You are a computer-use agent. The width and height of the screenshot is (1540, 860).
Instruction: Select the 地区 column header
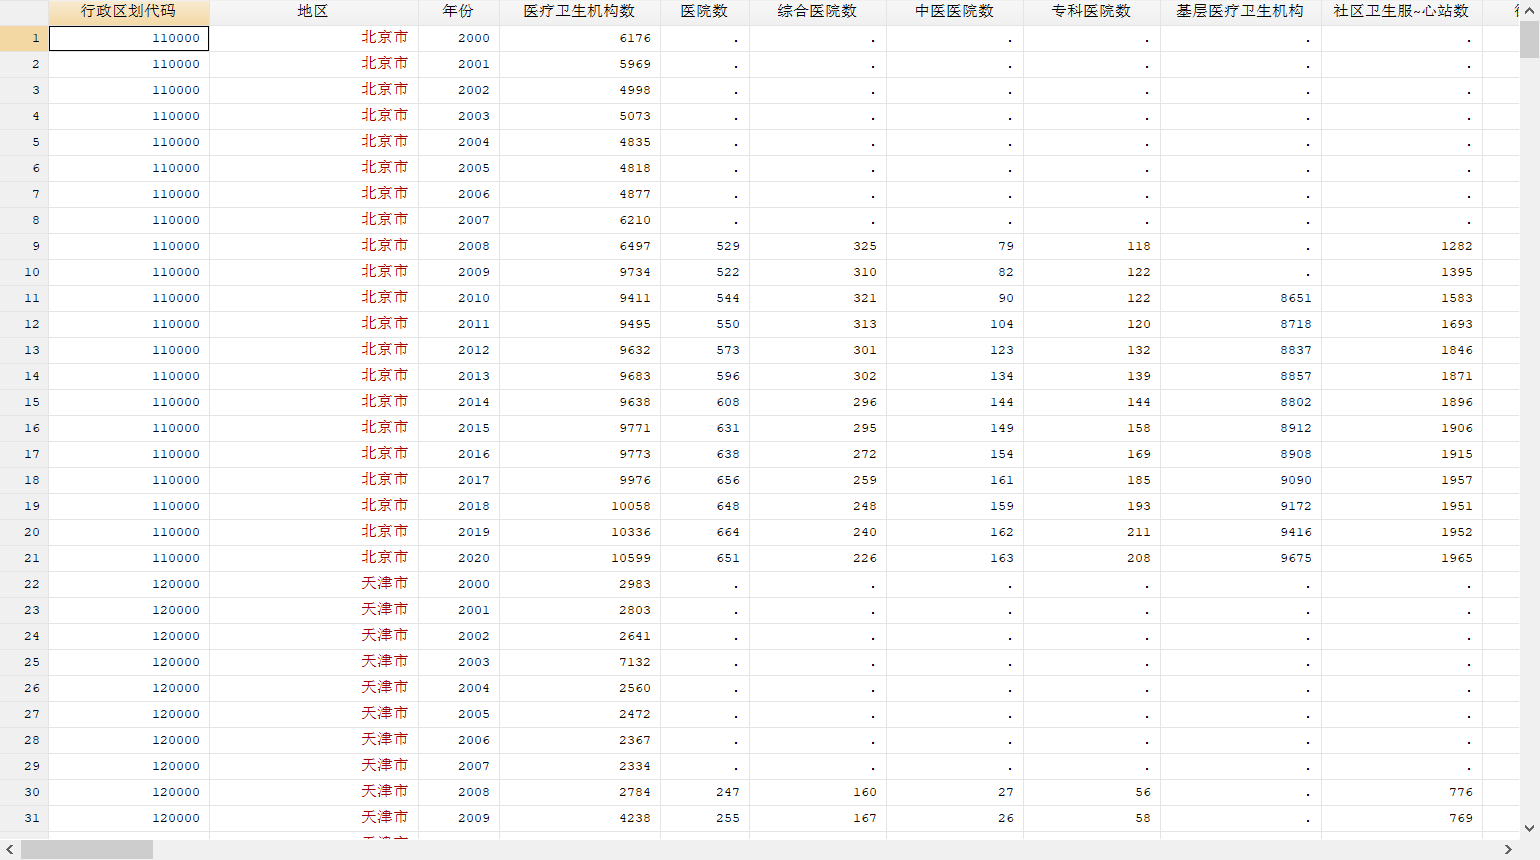pyautogui.click(x=314, y=12)
